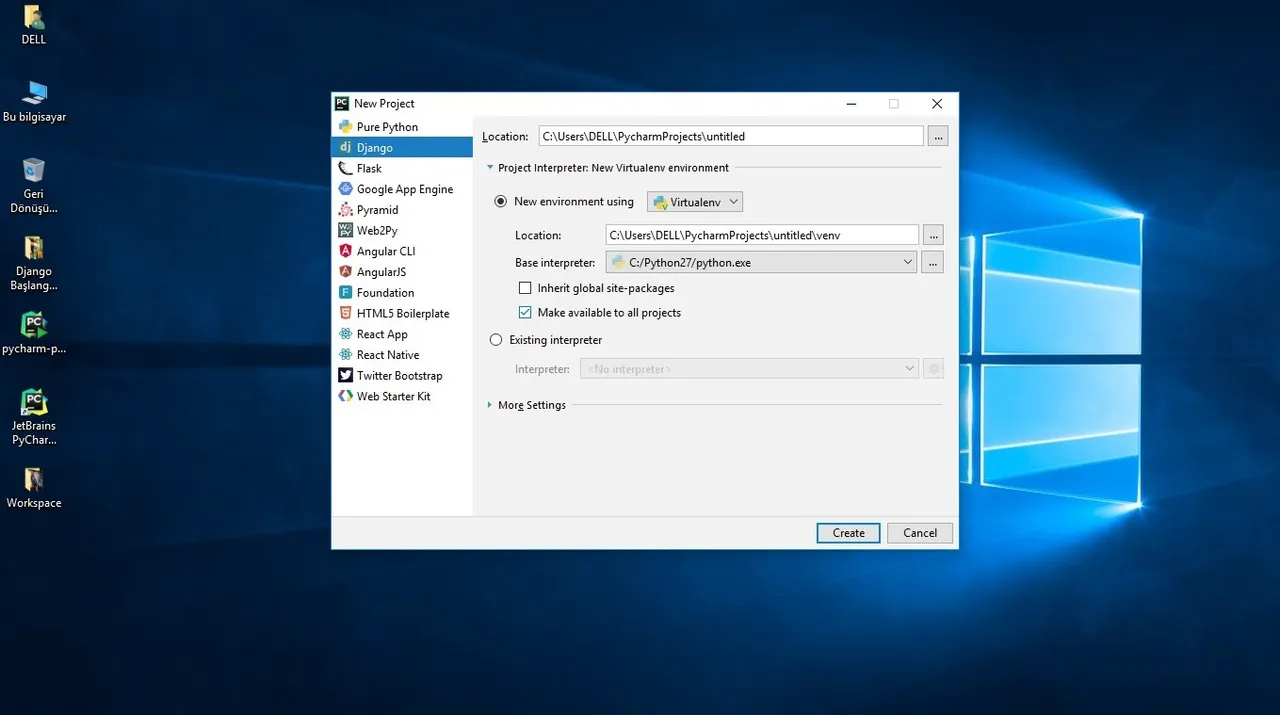Open the Virtualenv environment type dropdown
The image size is (1280, 715).
(x=695, y=202)
